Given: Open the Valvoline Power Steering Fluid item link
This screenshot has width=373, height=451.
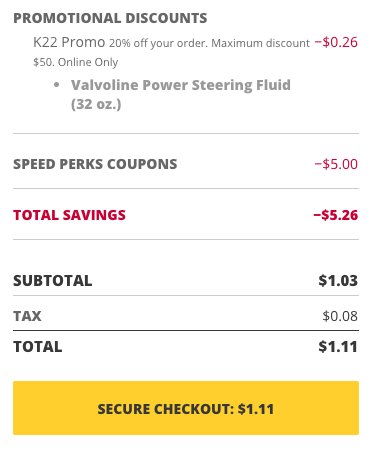Looking at the screenshot, I should [181, 94].
